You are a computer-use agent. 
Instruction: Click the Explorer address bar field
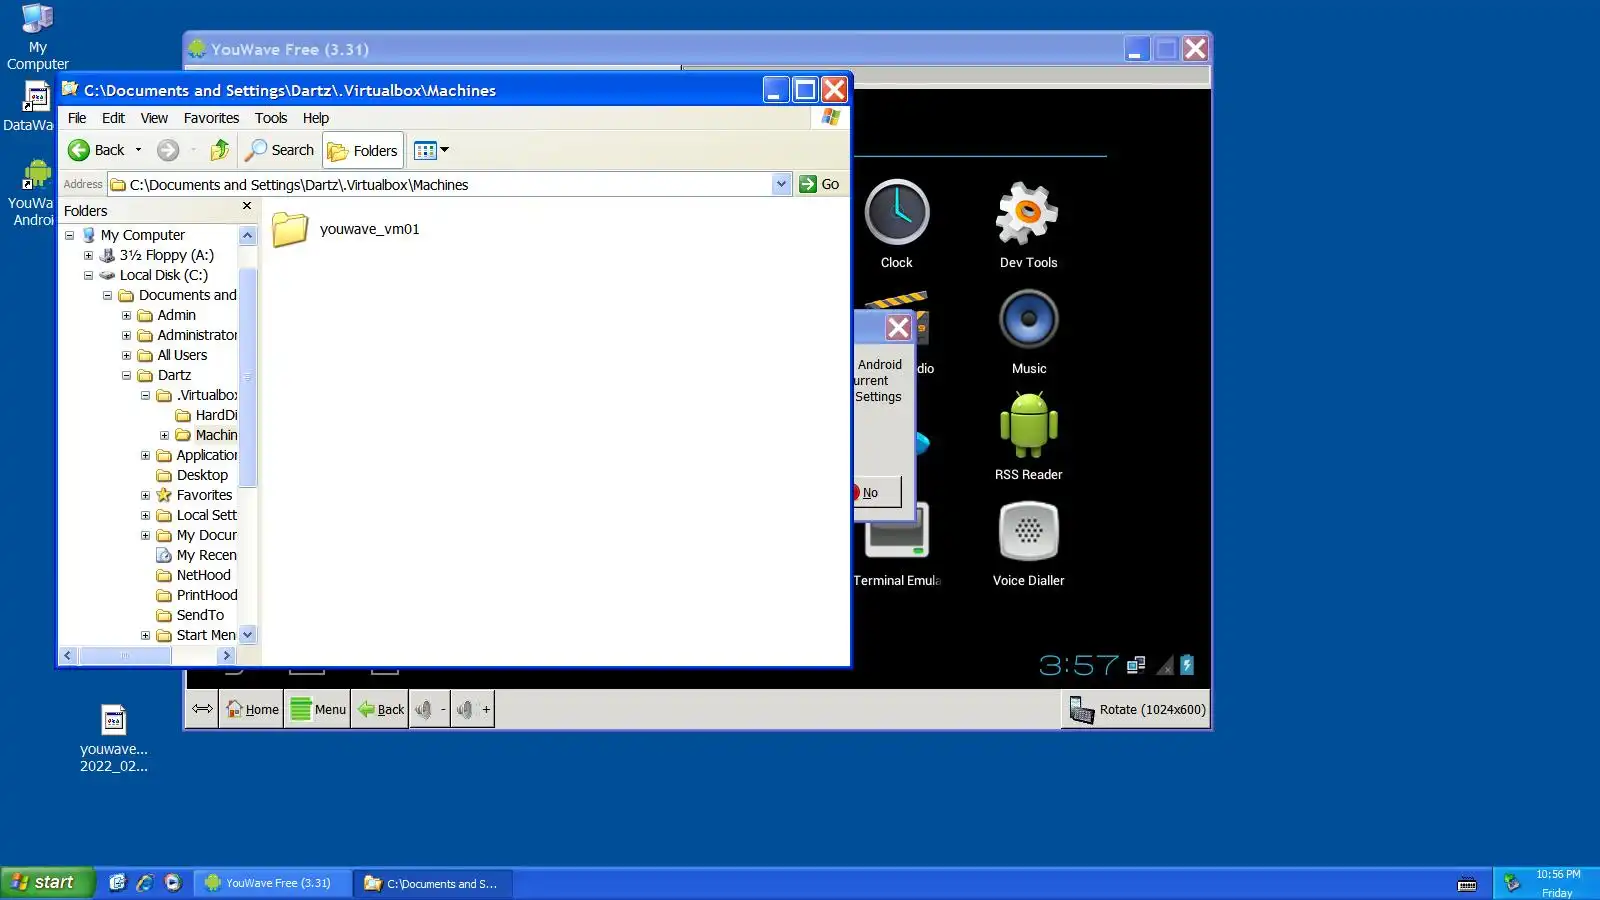point(440,185)
